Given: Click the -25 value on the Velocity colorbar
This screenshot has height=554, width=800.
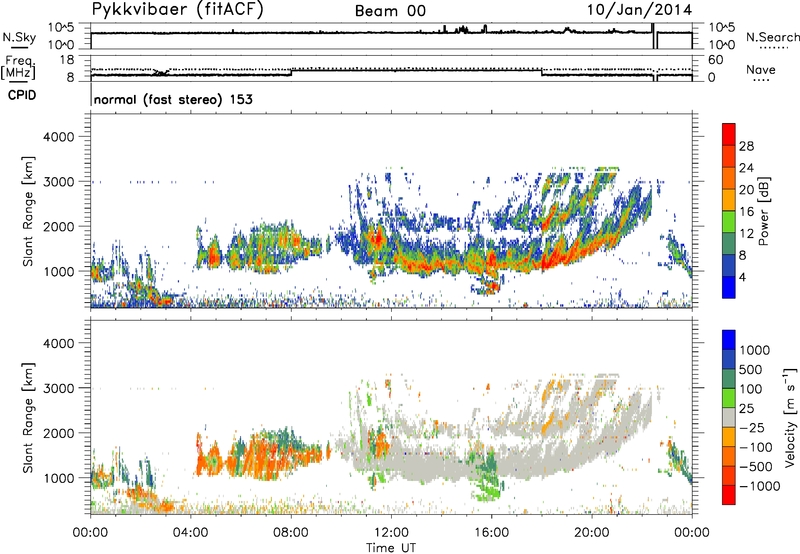Looking at the screenshot, I should click(751, 427).
